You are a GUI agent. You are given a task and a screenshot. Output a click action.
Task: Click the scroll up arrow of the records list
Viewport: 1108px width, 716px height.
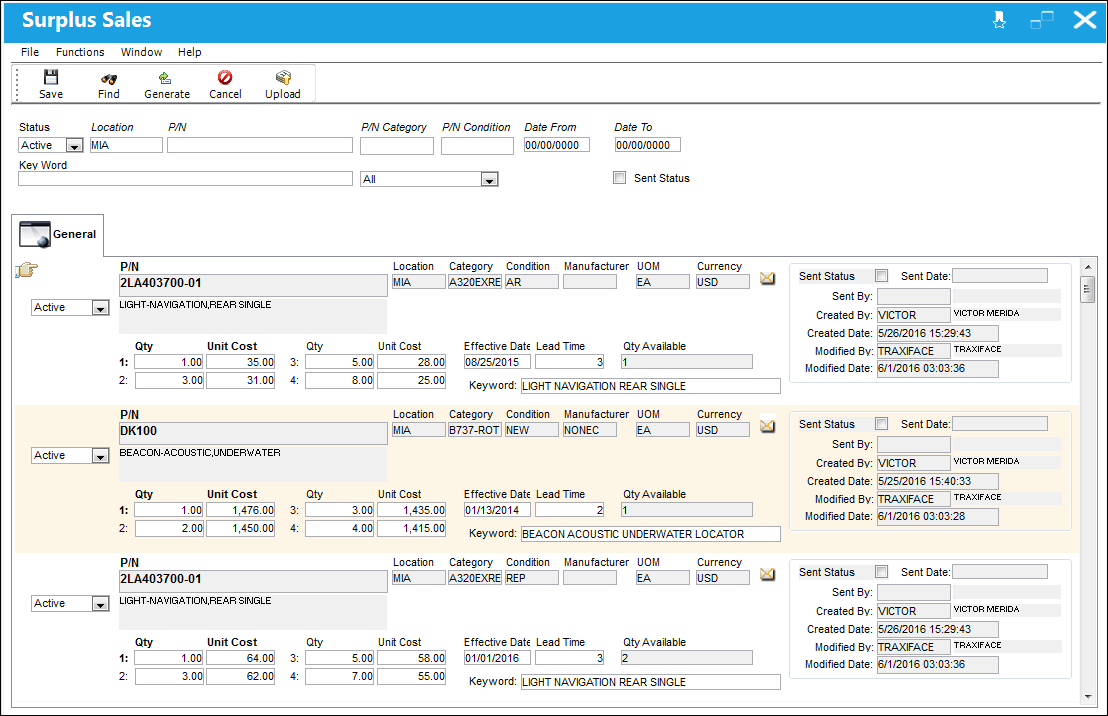(x=1088, y=267)
